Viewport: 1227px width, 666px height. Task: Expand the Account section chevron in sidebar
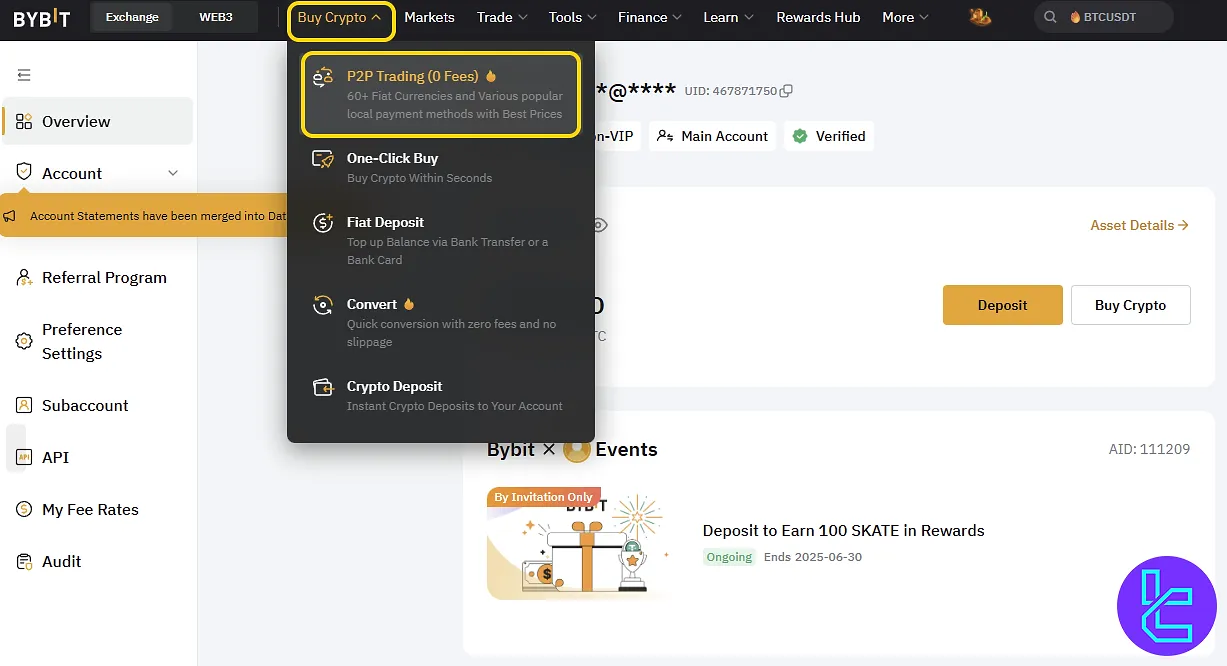(173, 173)
